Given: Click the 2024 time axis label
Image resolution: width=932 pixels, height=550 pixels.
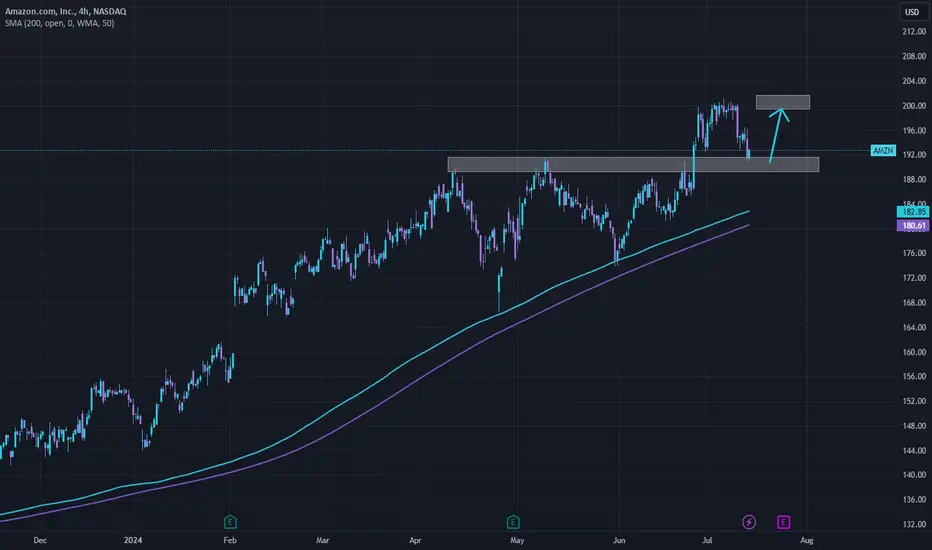Looking at the screenshot, I should [x=133, y=540].
